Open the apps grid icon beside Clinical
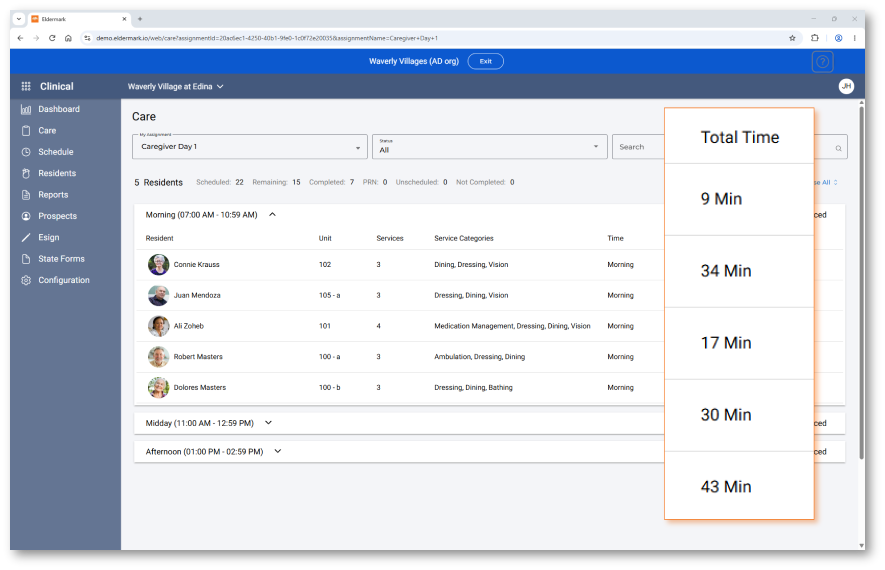Image resolution: width=885 pixels, height=570 pixels. tap(26, 86)
